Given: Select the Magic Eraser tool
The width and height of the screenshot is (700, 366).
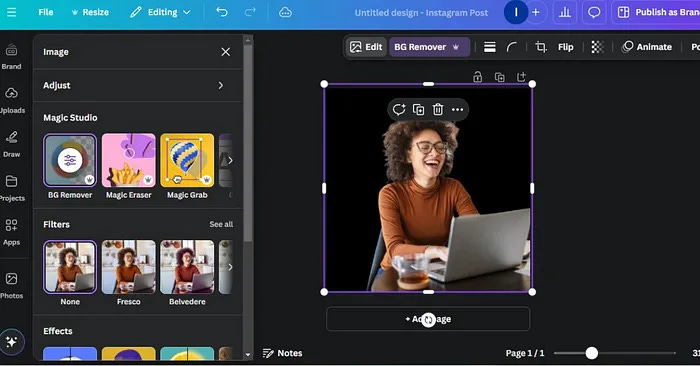Looking at the screenshot, I should point(129,160).
